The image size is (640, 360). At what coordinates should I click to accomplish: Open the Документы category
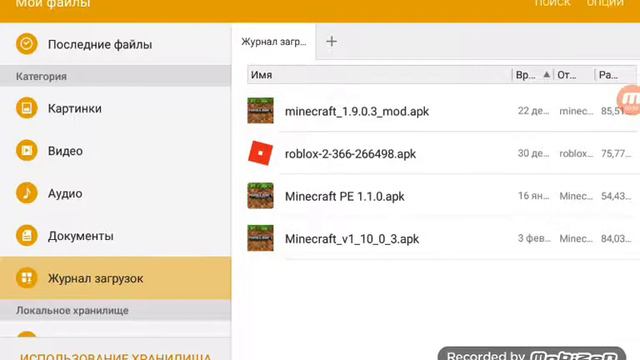(x=116, y=236)
